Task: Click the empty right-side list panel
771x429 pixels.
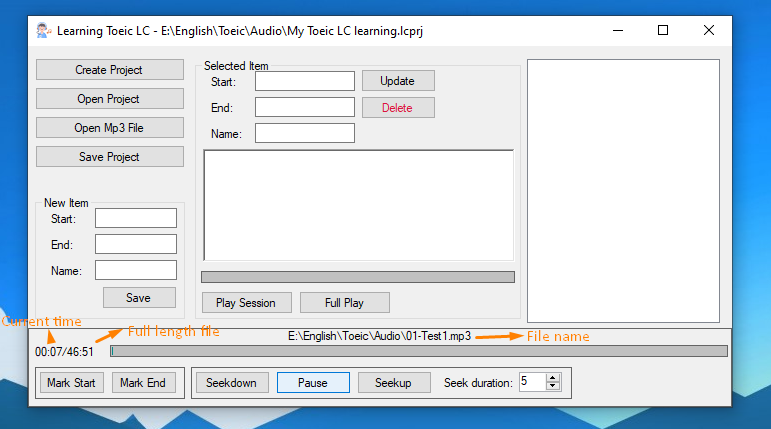Action: (x=623, y=191)
